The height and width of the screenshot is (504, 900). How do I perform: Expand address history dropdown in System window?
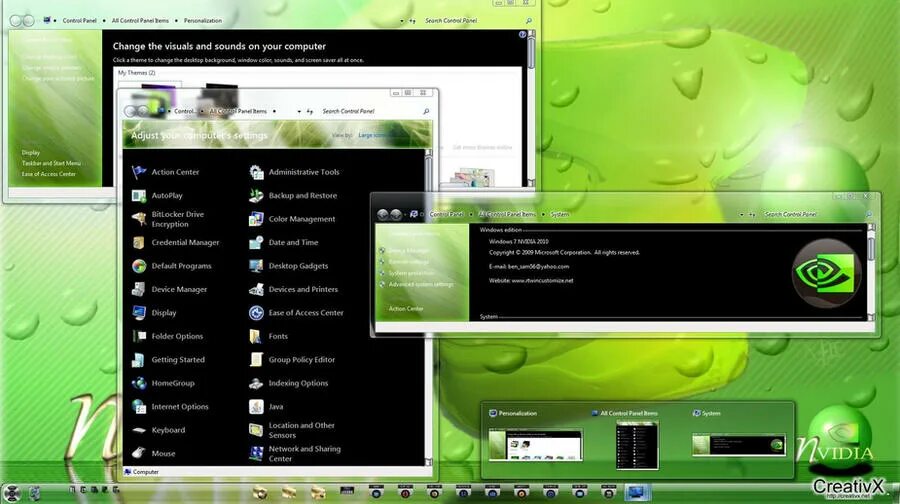pyautogui.click(x=742, y=215)
